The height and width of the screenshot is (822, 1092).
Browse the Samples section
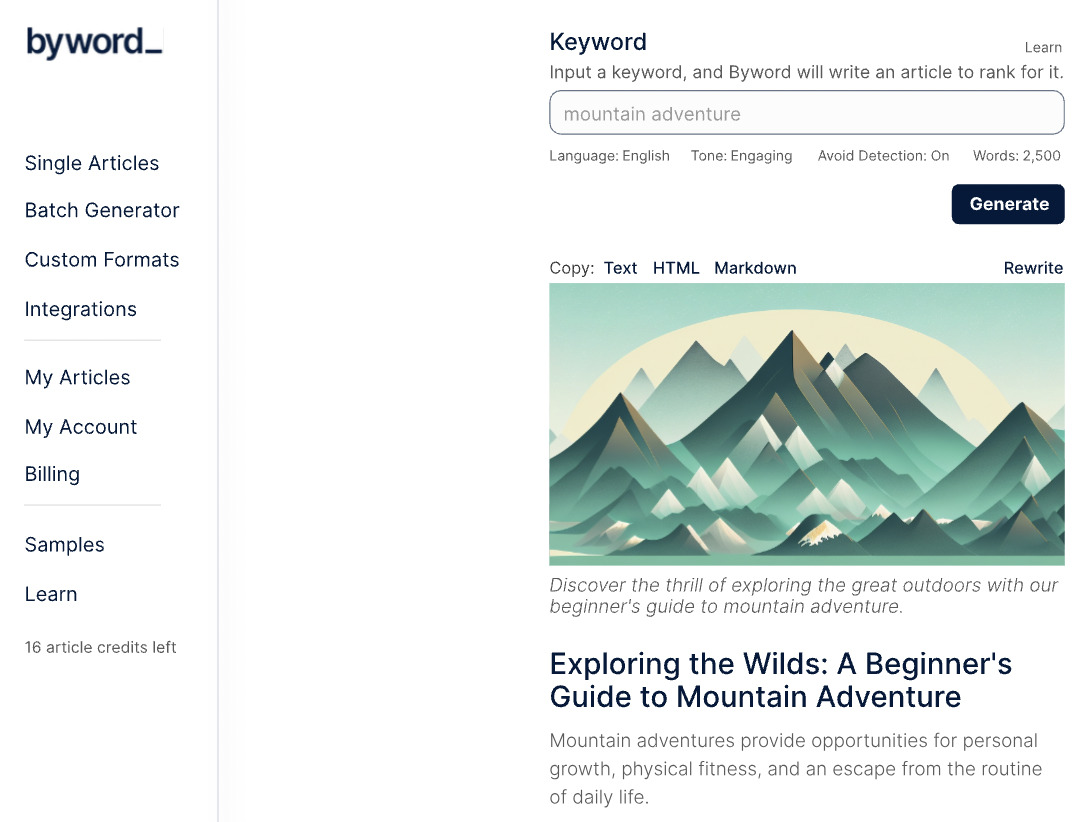coord(64,544)
